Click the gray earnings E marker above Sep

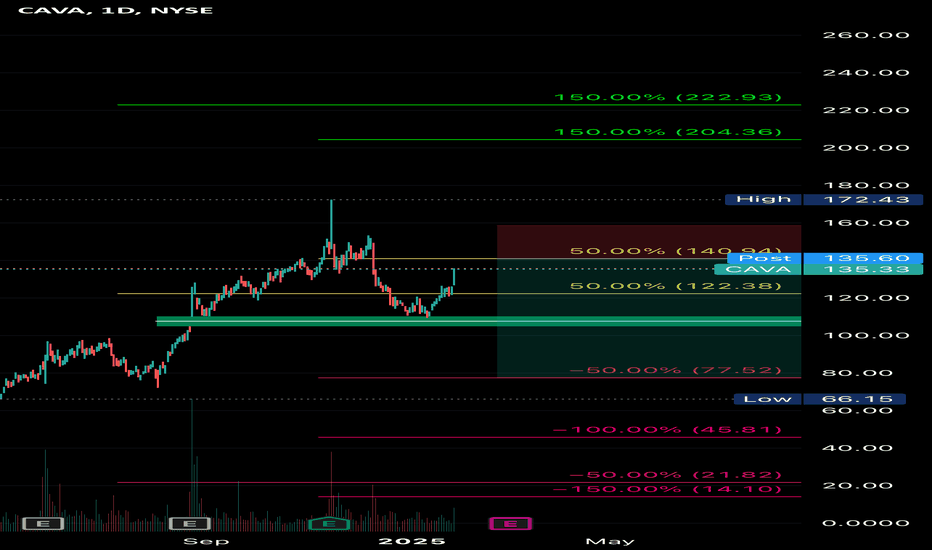click(190, 523)
